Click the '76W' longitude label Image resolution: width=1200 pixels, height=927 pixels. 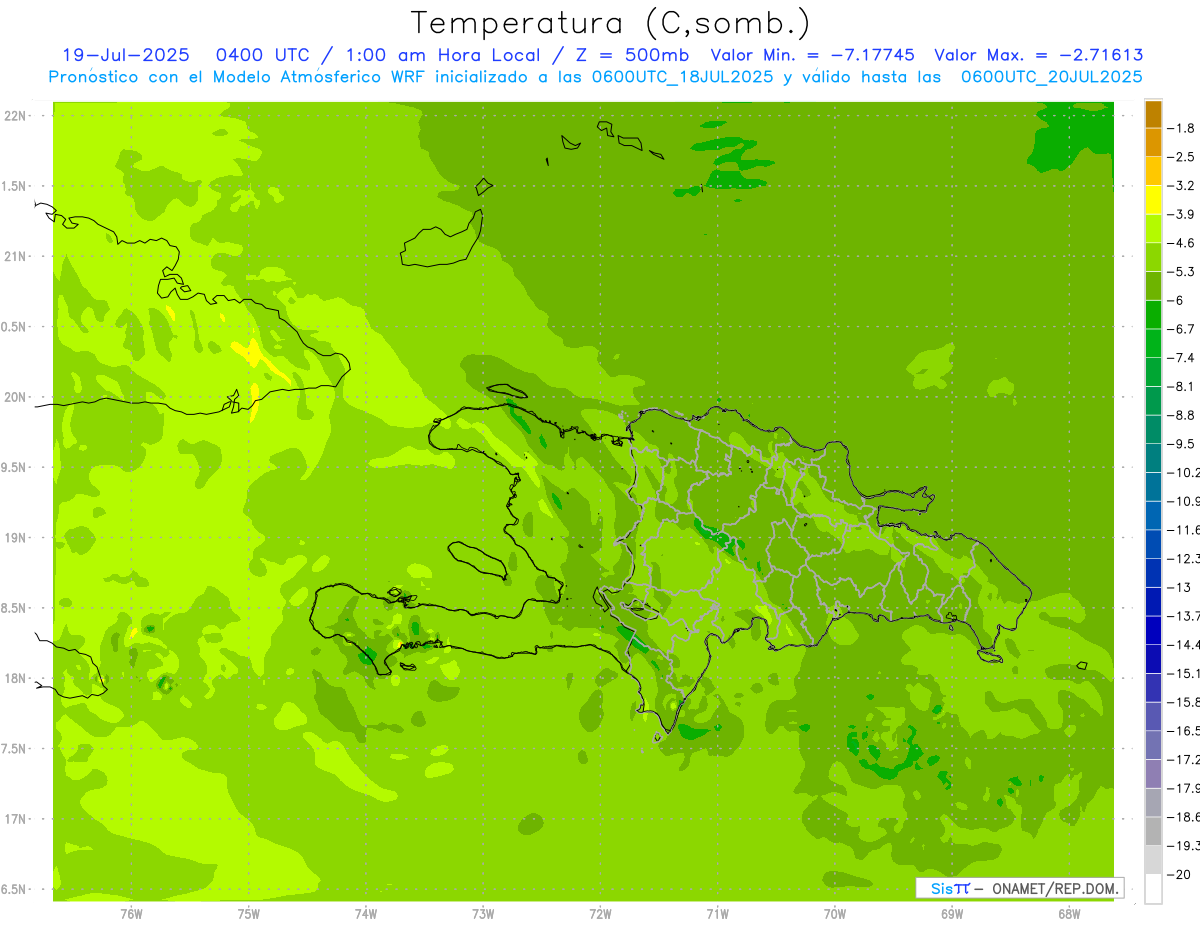click(x=132, y=913)
